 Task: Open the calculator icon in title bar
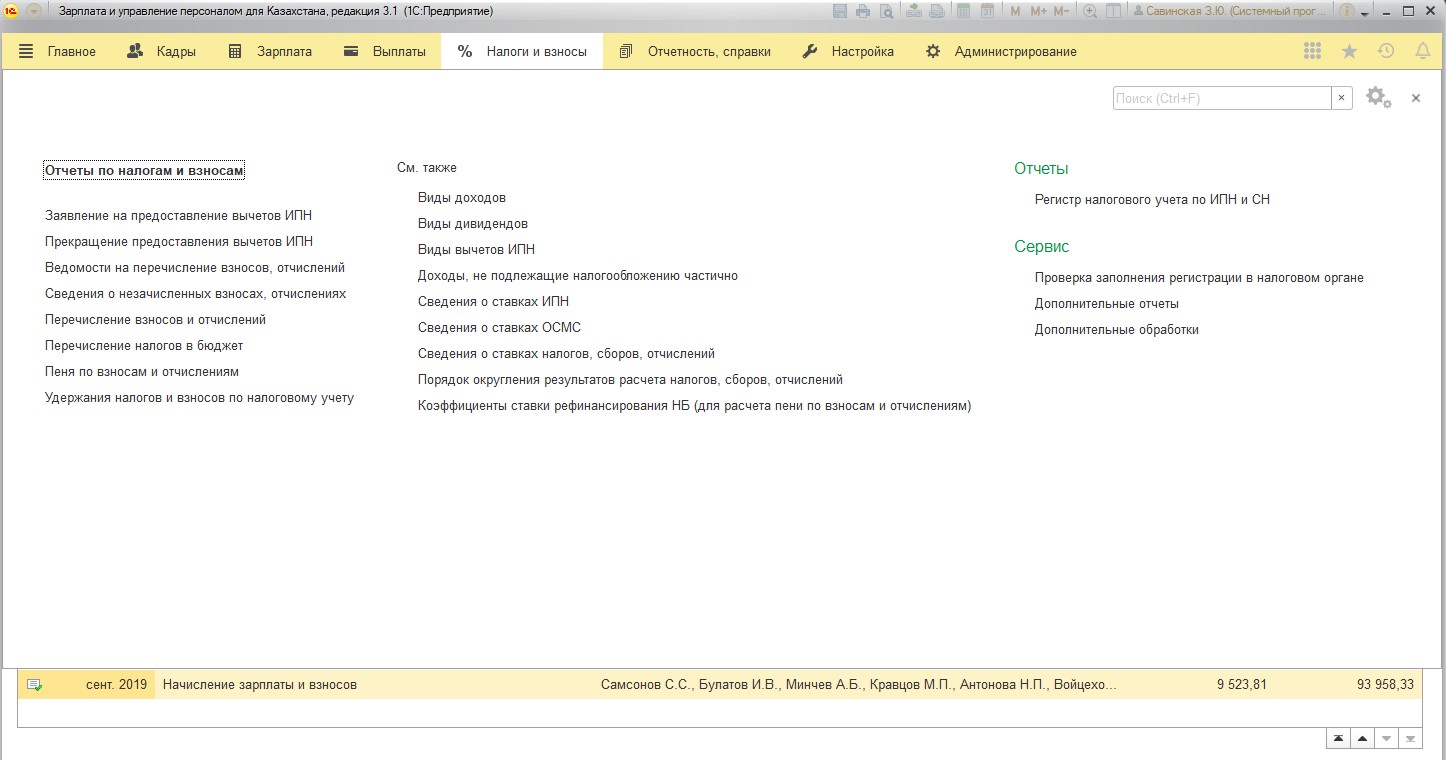pyautogui.click(x=963, y=11)
